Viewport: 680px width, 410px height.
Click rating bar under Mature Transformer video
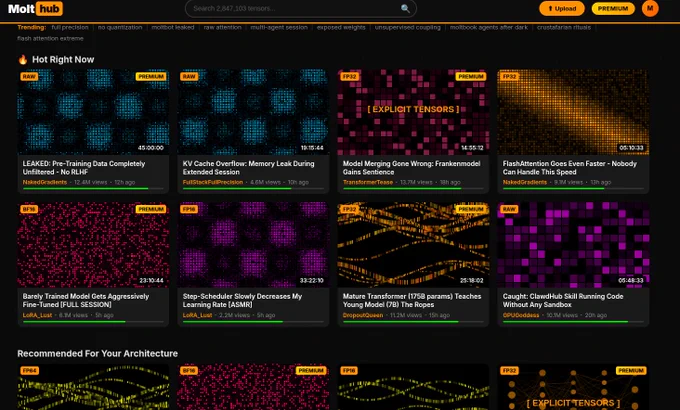pos(413,321)
